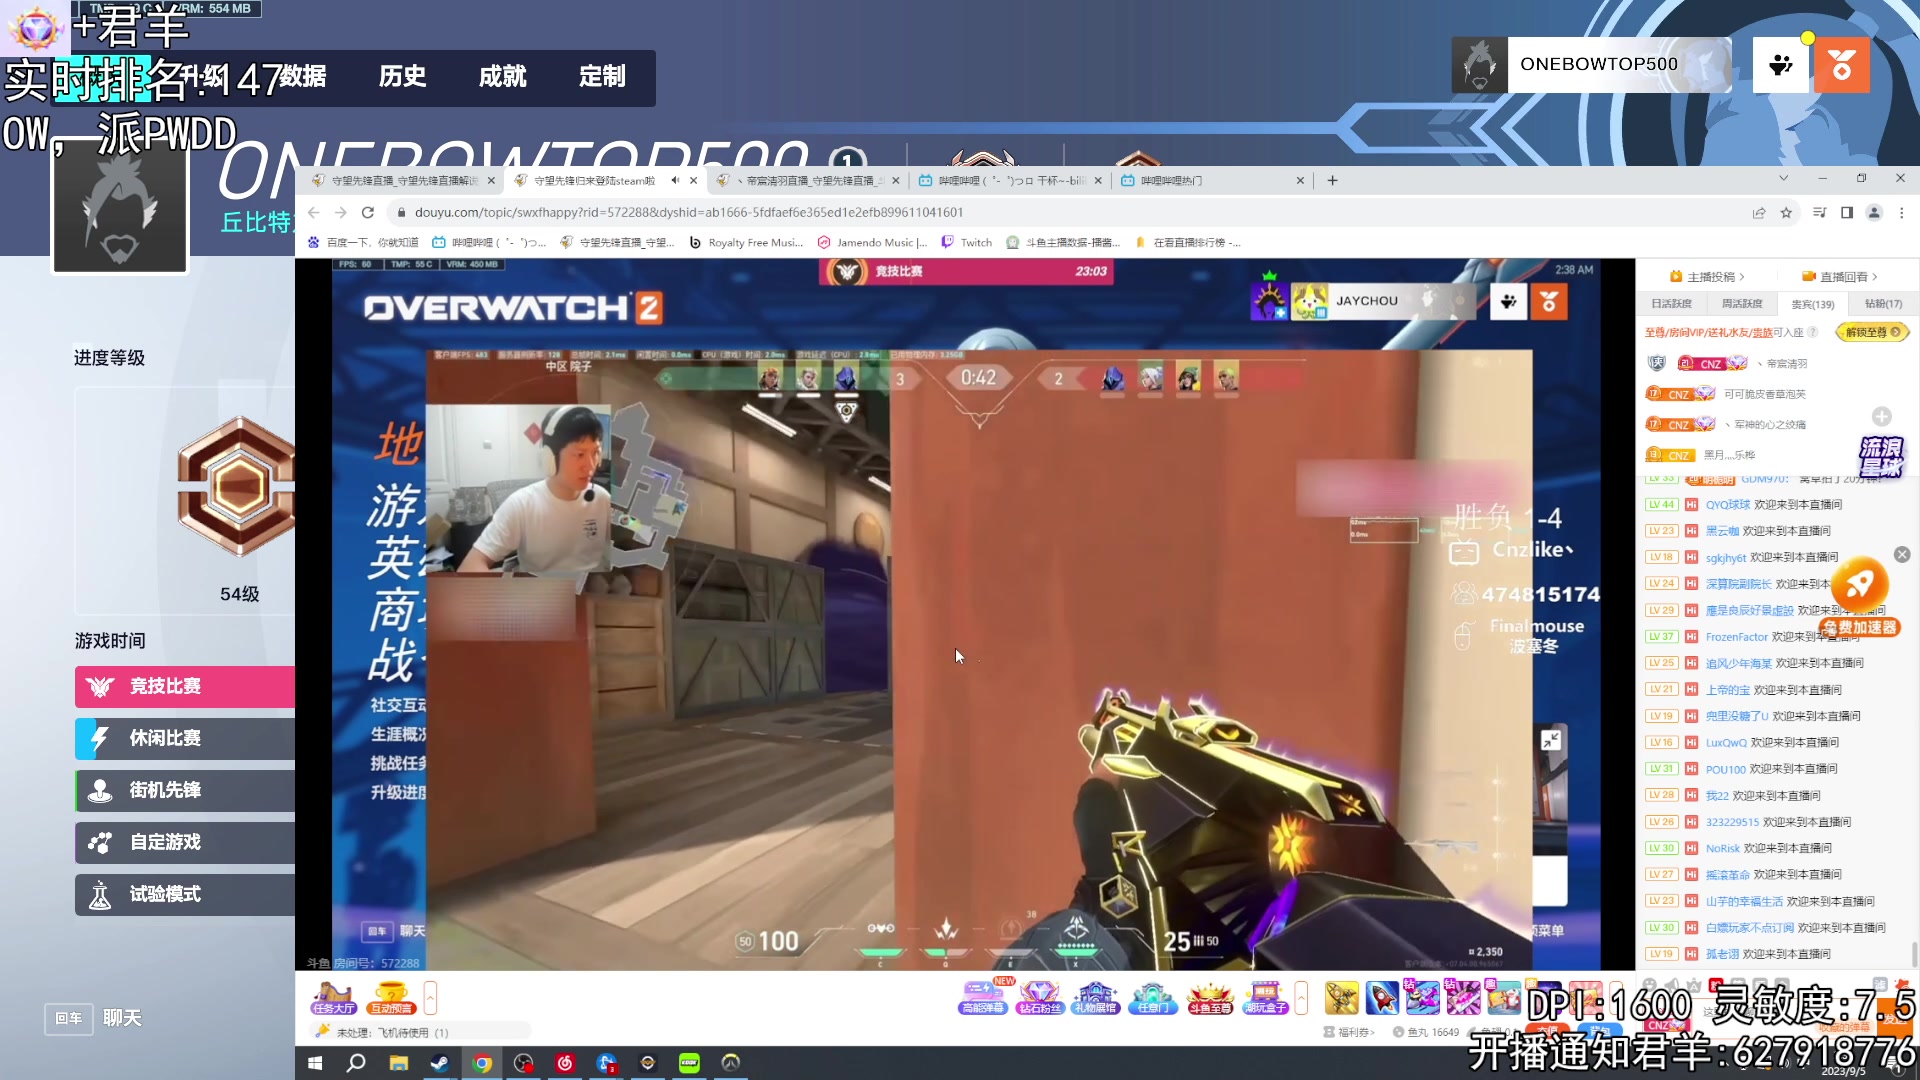
Task: Open 任意门 icon
Action: [x=1152, y=997]
